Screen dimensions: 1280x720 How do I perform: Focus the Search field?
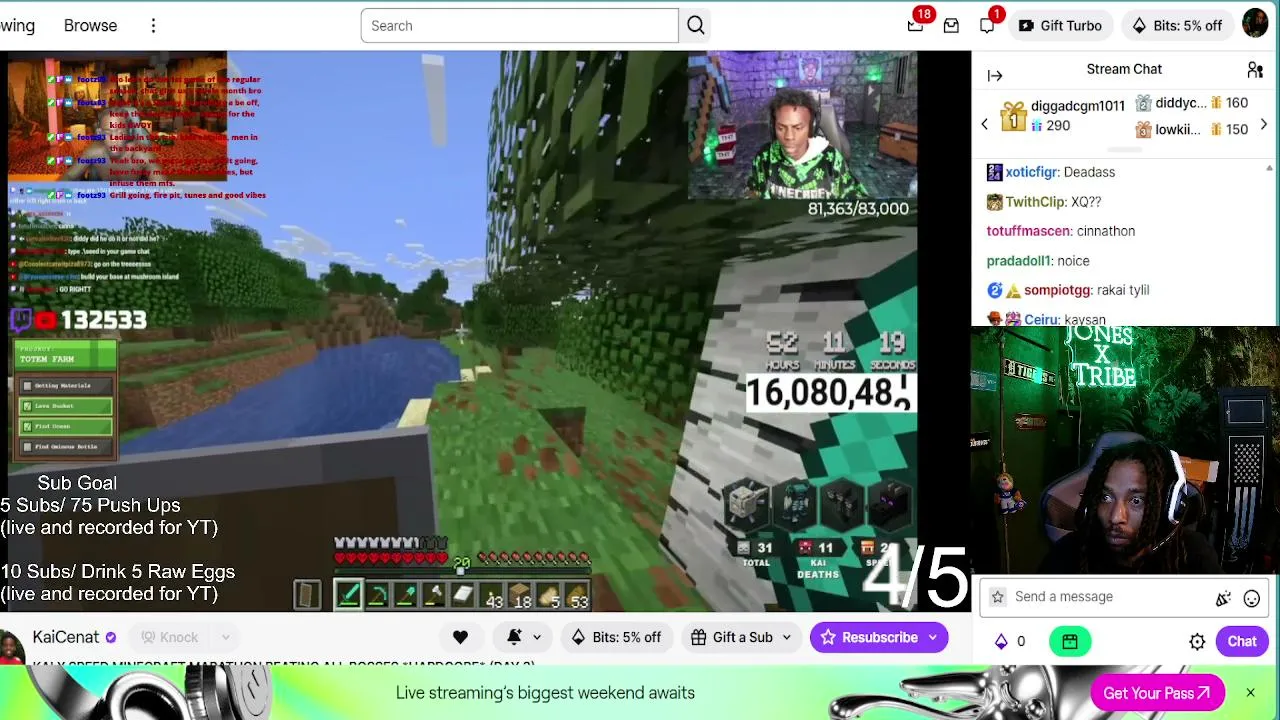(520, 26)
